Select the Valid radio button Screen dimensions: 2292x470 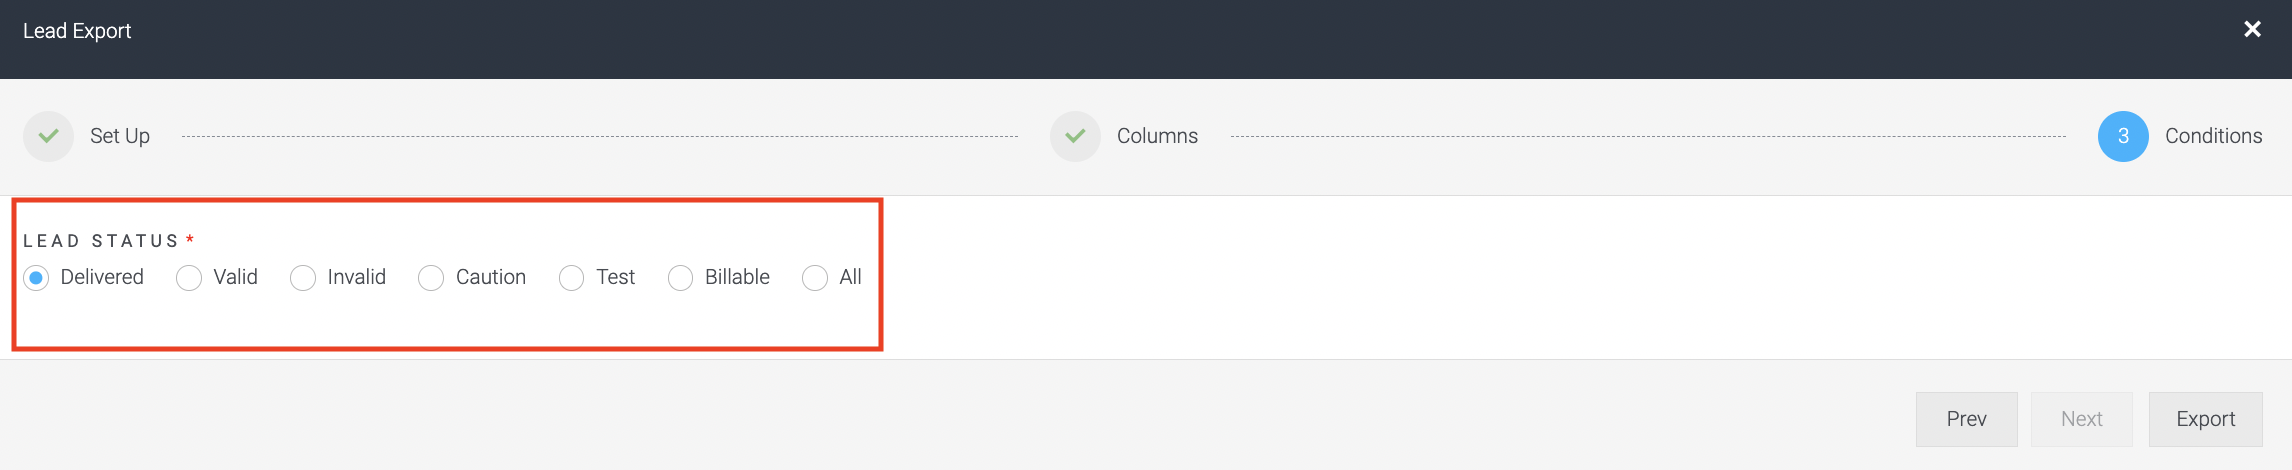point(189,278)
